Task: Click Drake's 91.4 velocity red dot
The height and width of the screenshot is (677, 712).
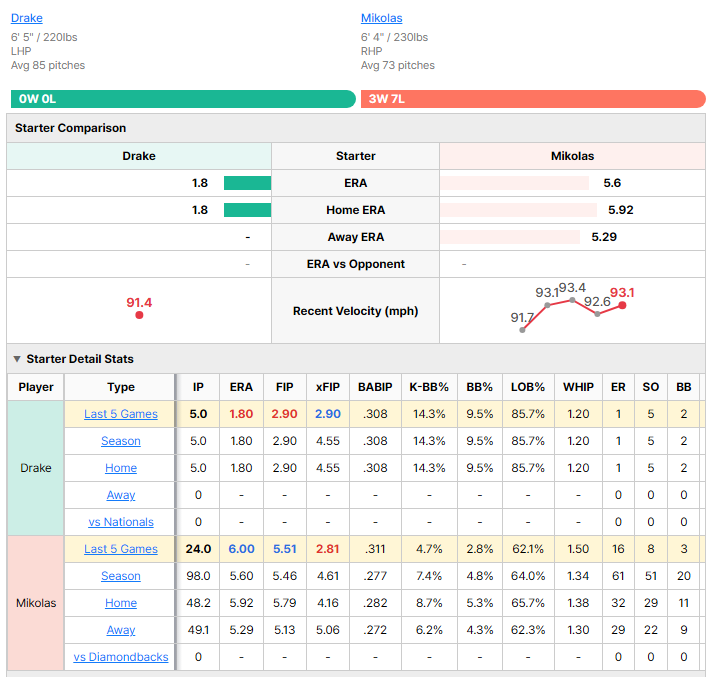Action: 139,315
